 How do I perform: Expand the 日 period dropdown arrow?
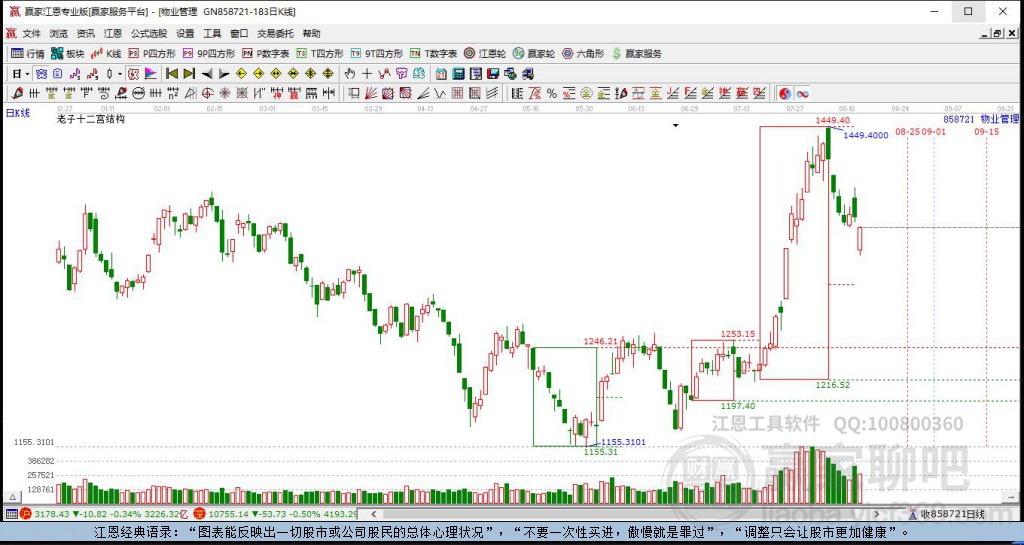click(x=27, y=74)
